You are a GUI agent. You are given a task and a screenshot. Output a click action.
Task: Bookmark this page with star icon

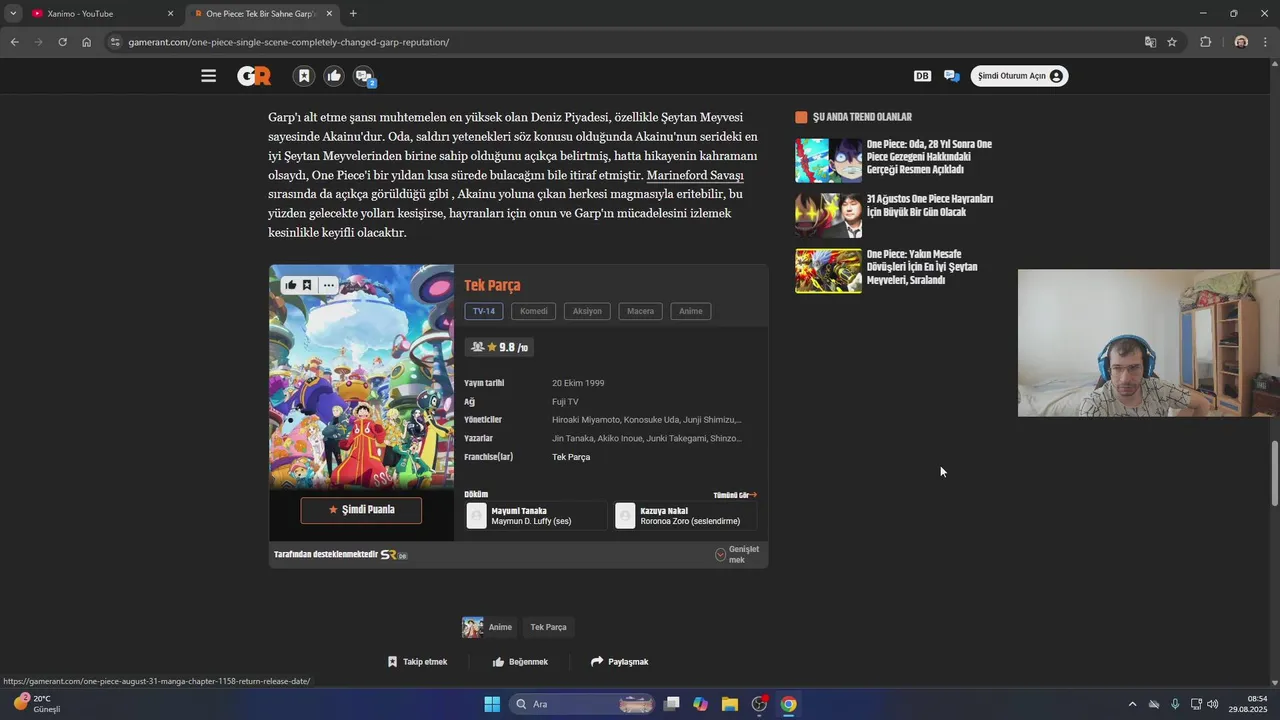point(1172,42)
